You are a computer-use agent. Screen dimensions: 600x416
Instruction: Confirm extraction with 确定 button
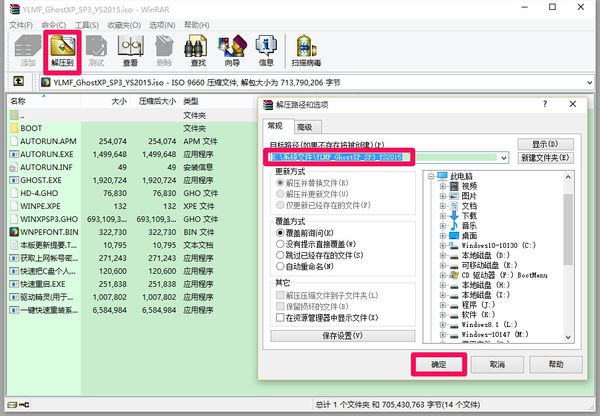click(439, 364)
